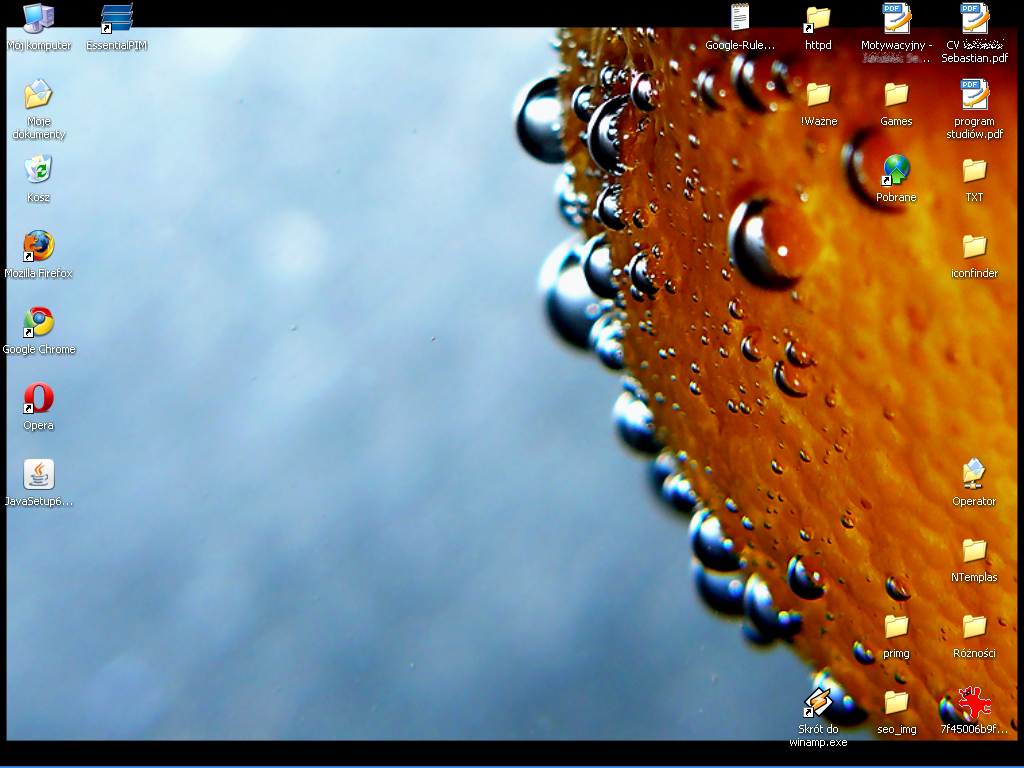Click the Pobrane shortcut icon
Screen dimensions: 1024x768
tap(896, 170)
